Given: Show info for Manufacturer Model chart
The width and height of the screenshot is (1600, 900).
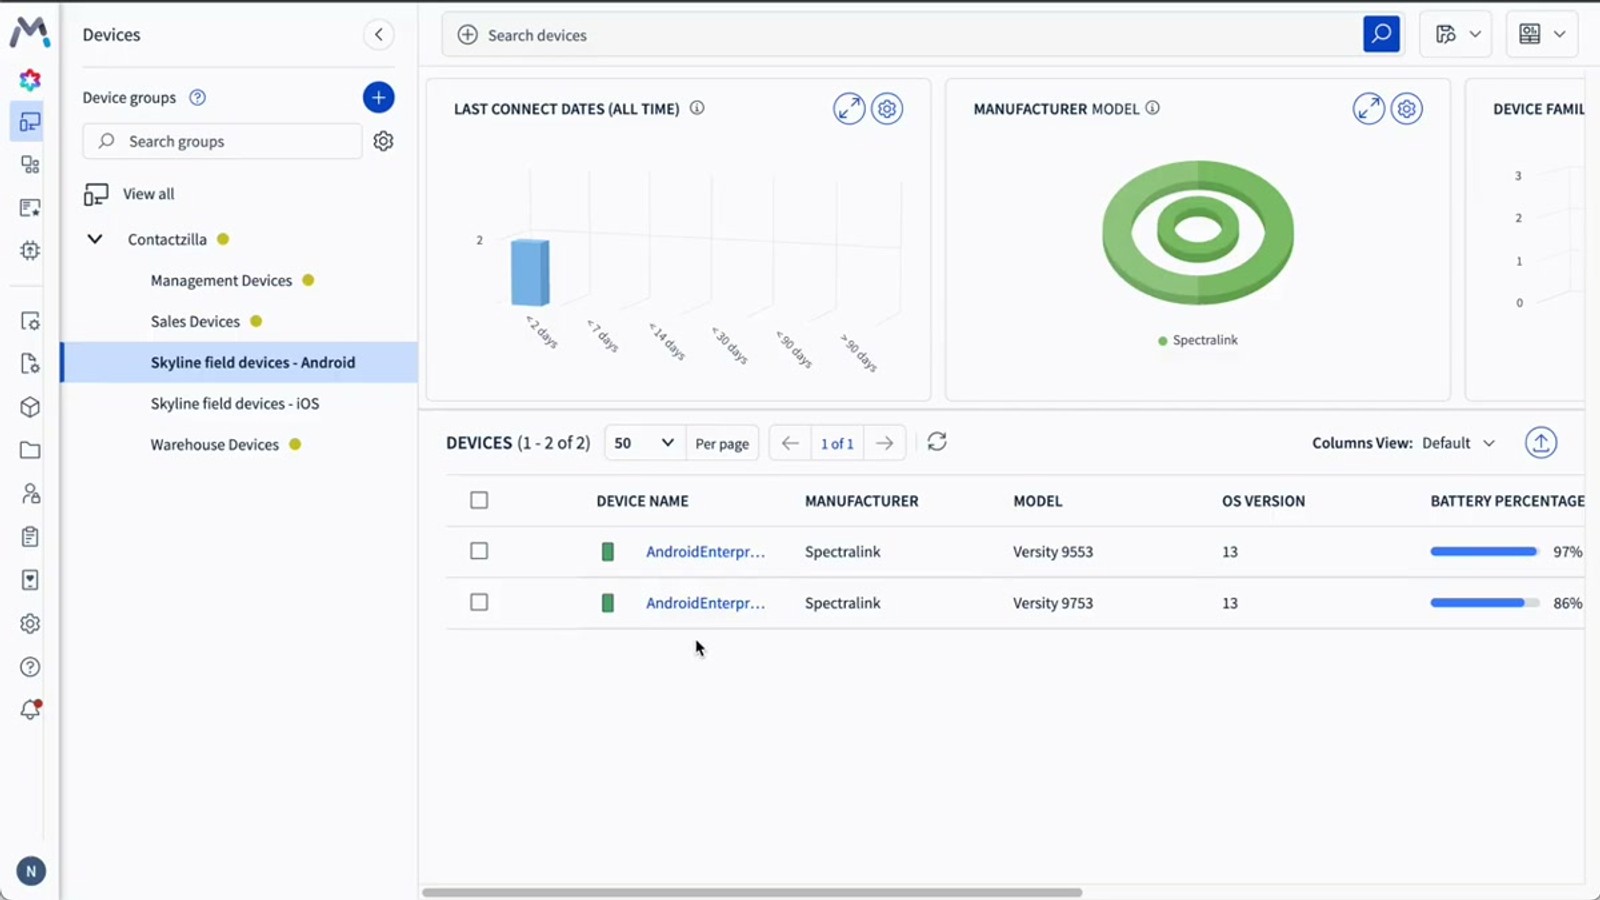Looking at the screenshot, I should coord(1153,108).
